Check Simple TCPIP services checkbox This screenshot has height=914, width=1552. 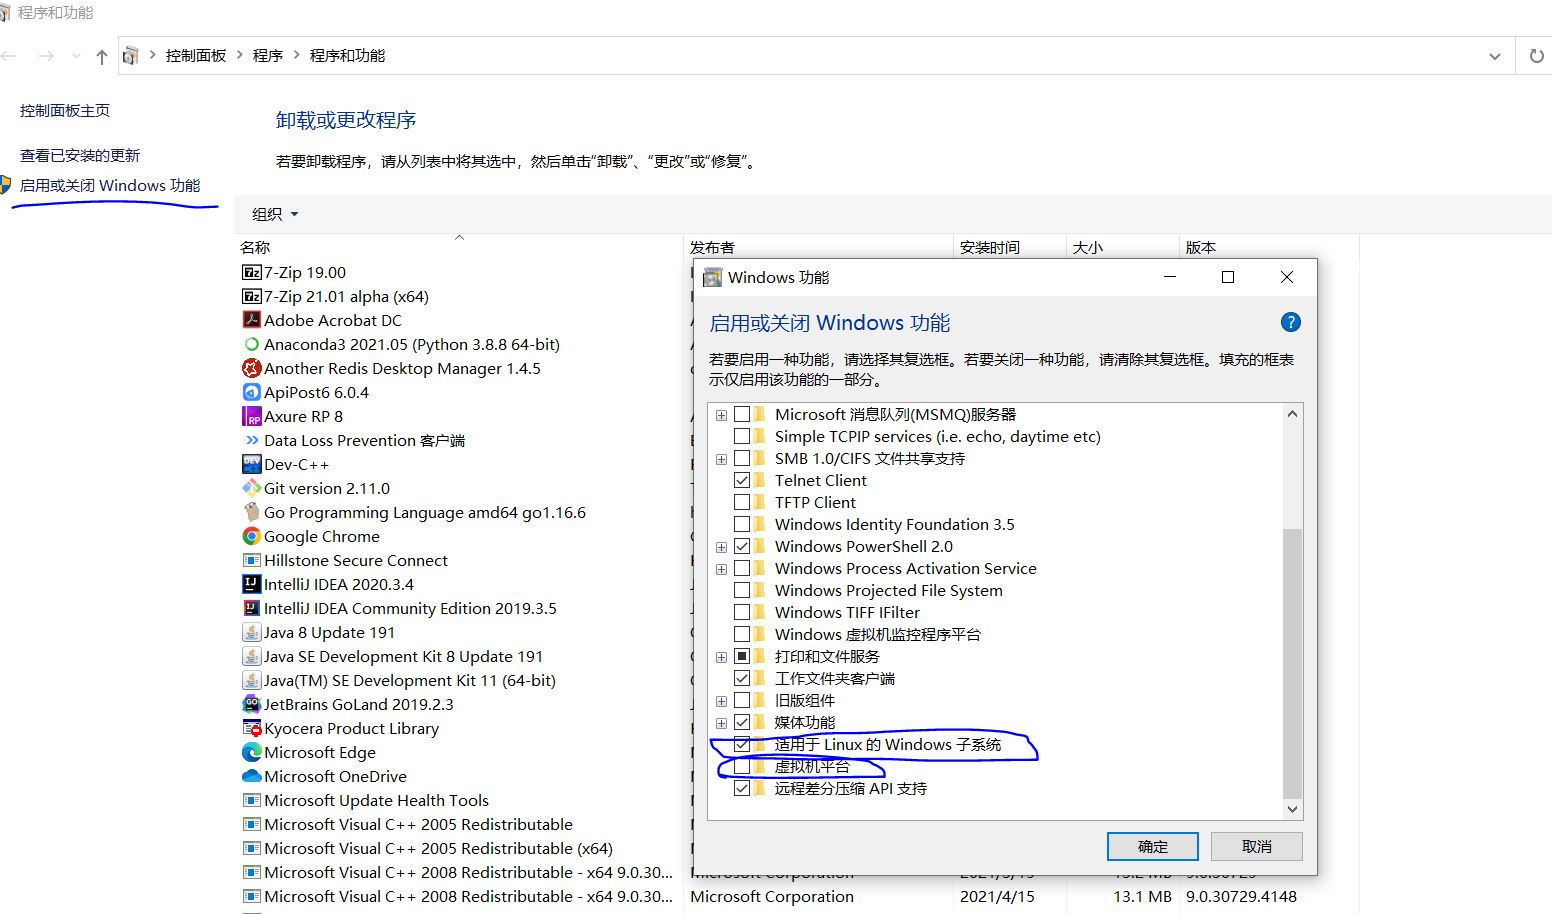point(742,436)
